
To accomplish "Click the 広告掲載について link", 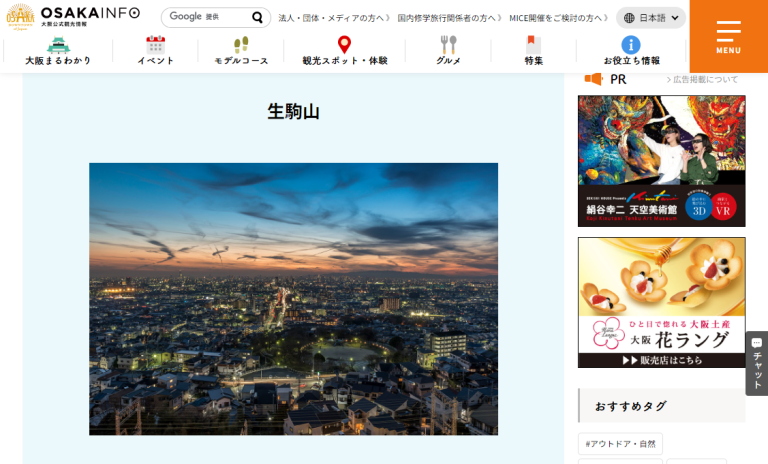I will click(705, 80).
